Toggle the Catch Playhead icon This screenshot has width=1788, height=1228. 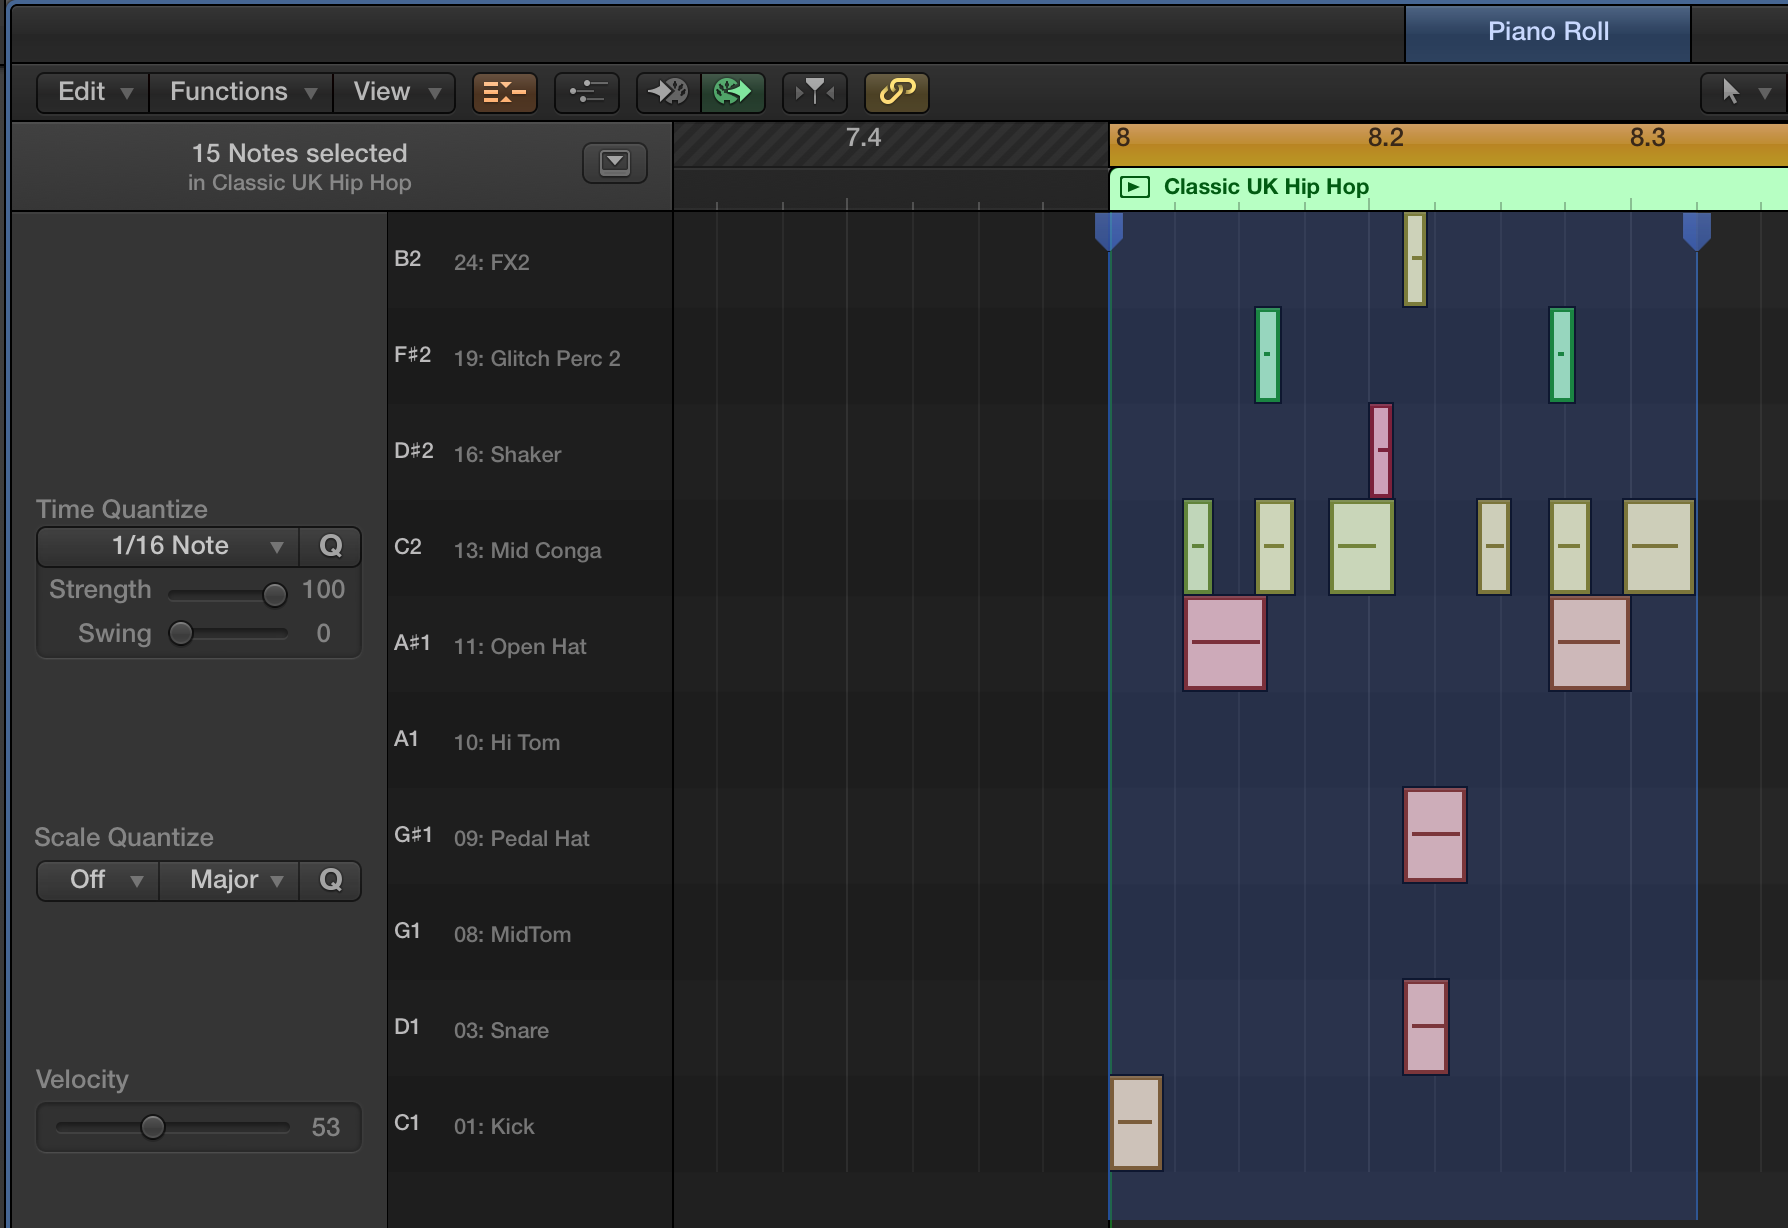[815, 92]
